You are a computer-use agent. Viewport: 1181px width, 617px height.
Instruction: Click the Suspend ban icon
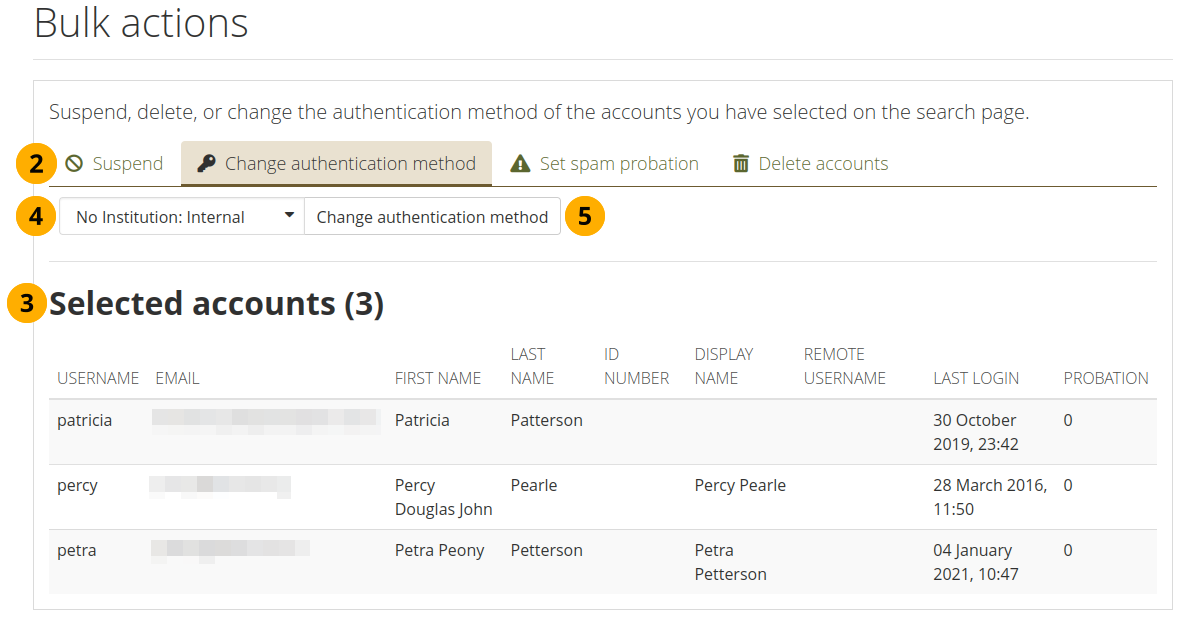point(74,164)
